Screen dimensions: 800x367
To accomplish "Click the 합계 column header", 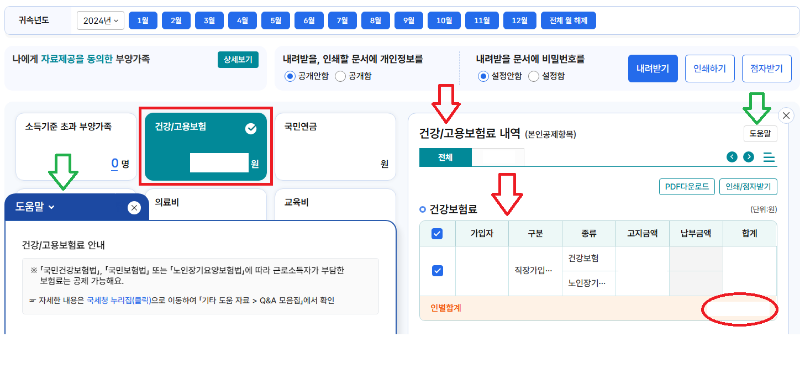I will [749, 234].
